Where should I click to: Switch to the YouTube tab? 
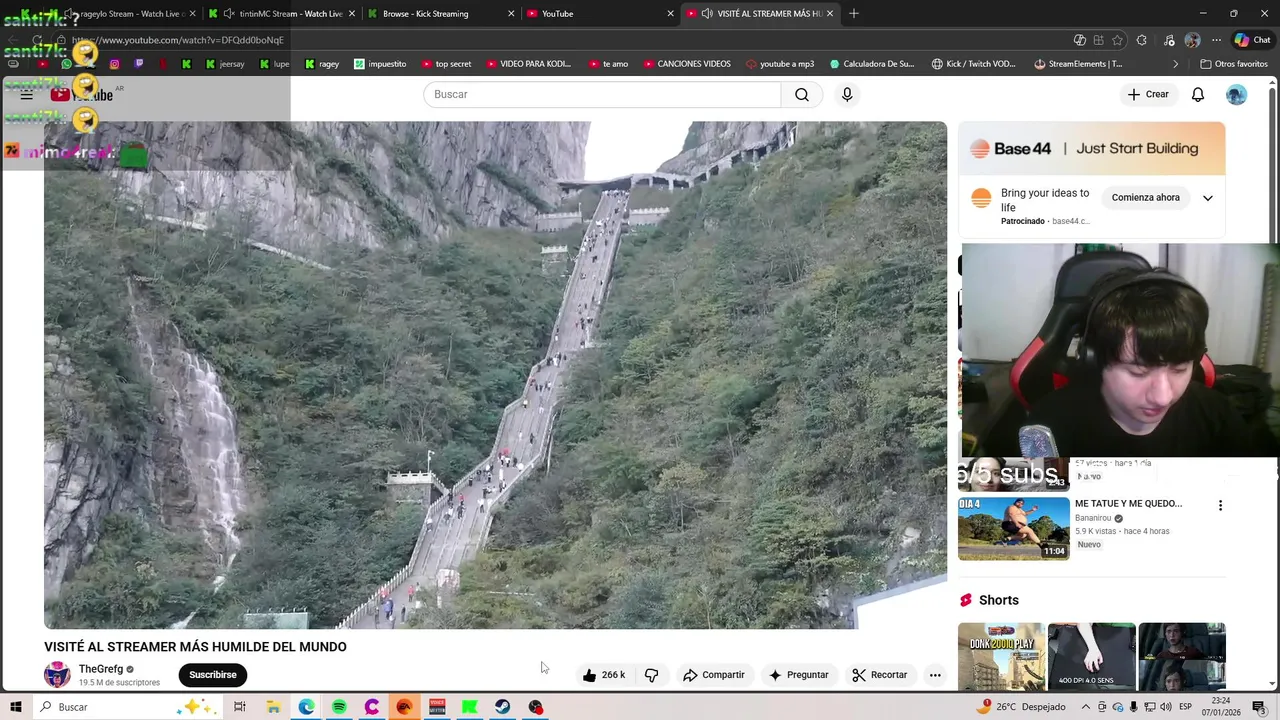coord(600,14)
